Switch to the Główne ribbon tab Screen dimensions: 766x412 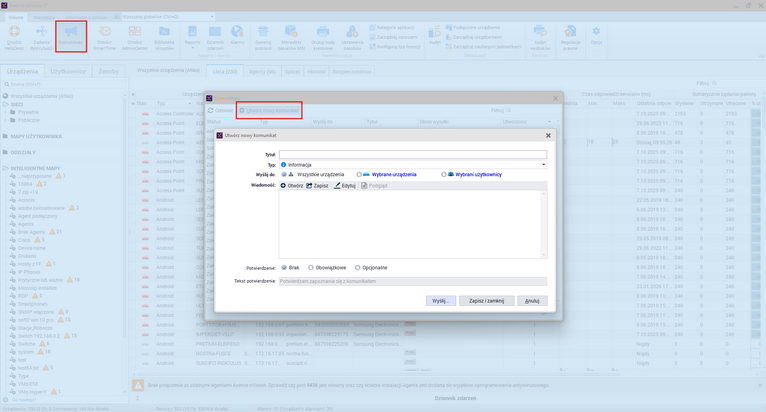coord(16,17)
